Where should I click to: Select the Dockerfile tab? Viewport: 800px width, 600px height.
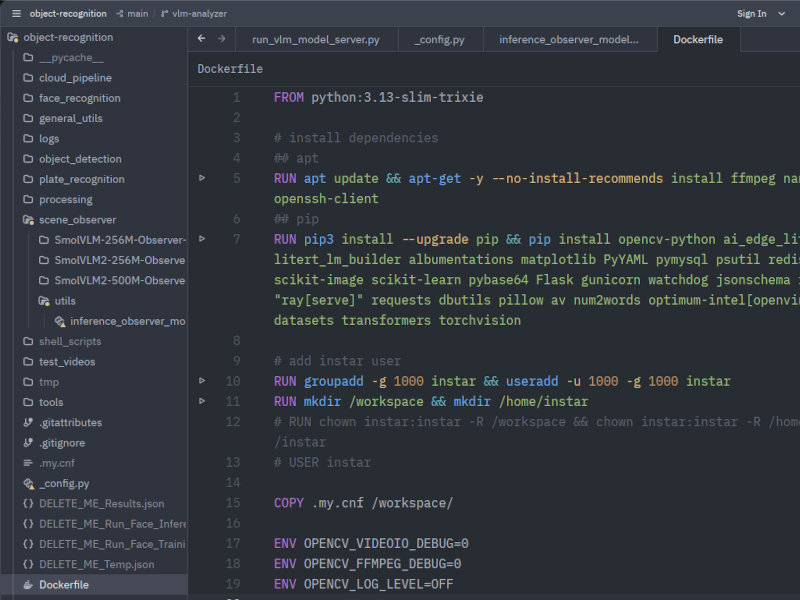pos(698,39)
